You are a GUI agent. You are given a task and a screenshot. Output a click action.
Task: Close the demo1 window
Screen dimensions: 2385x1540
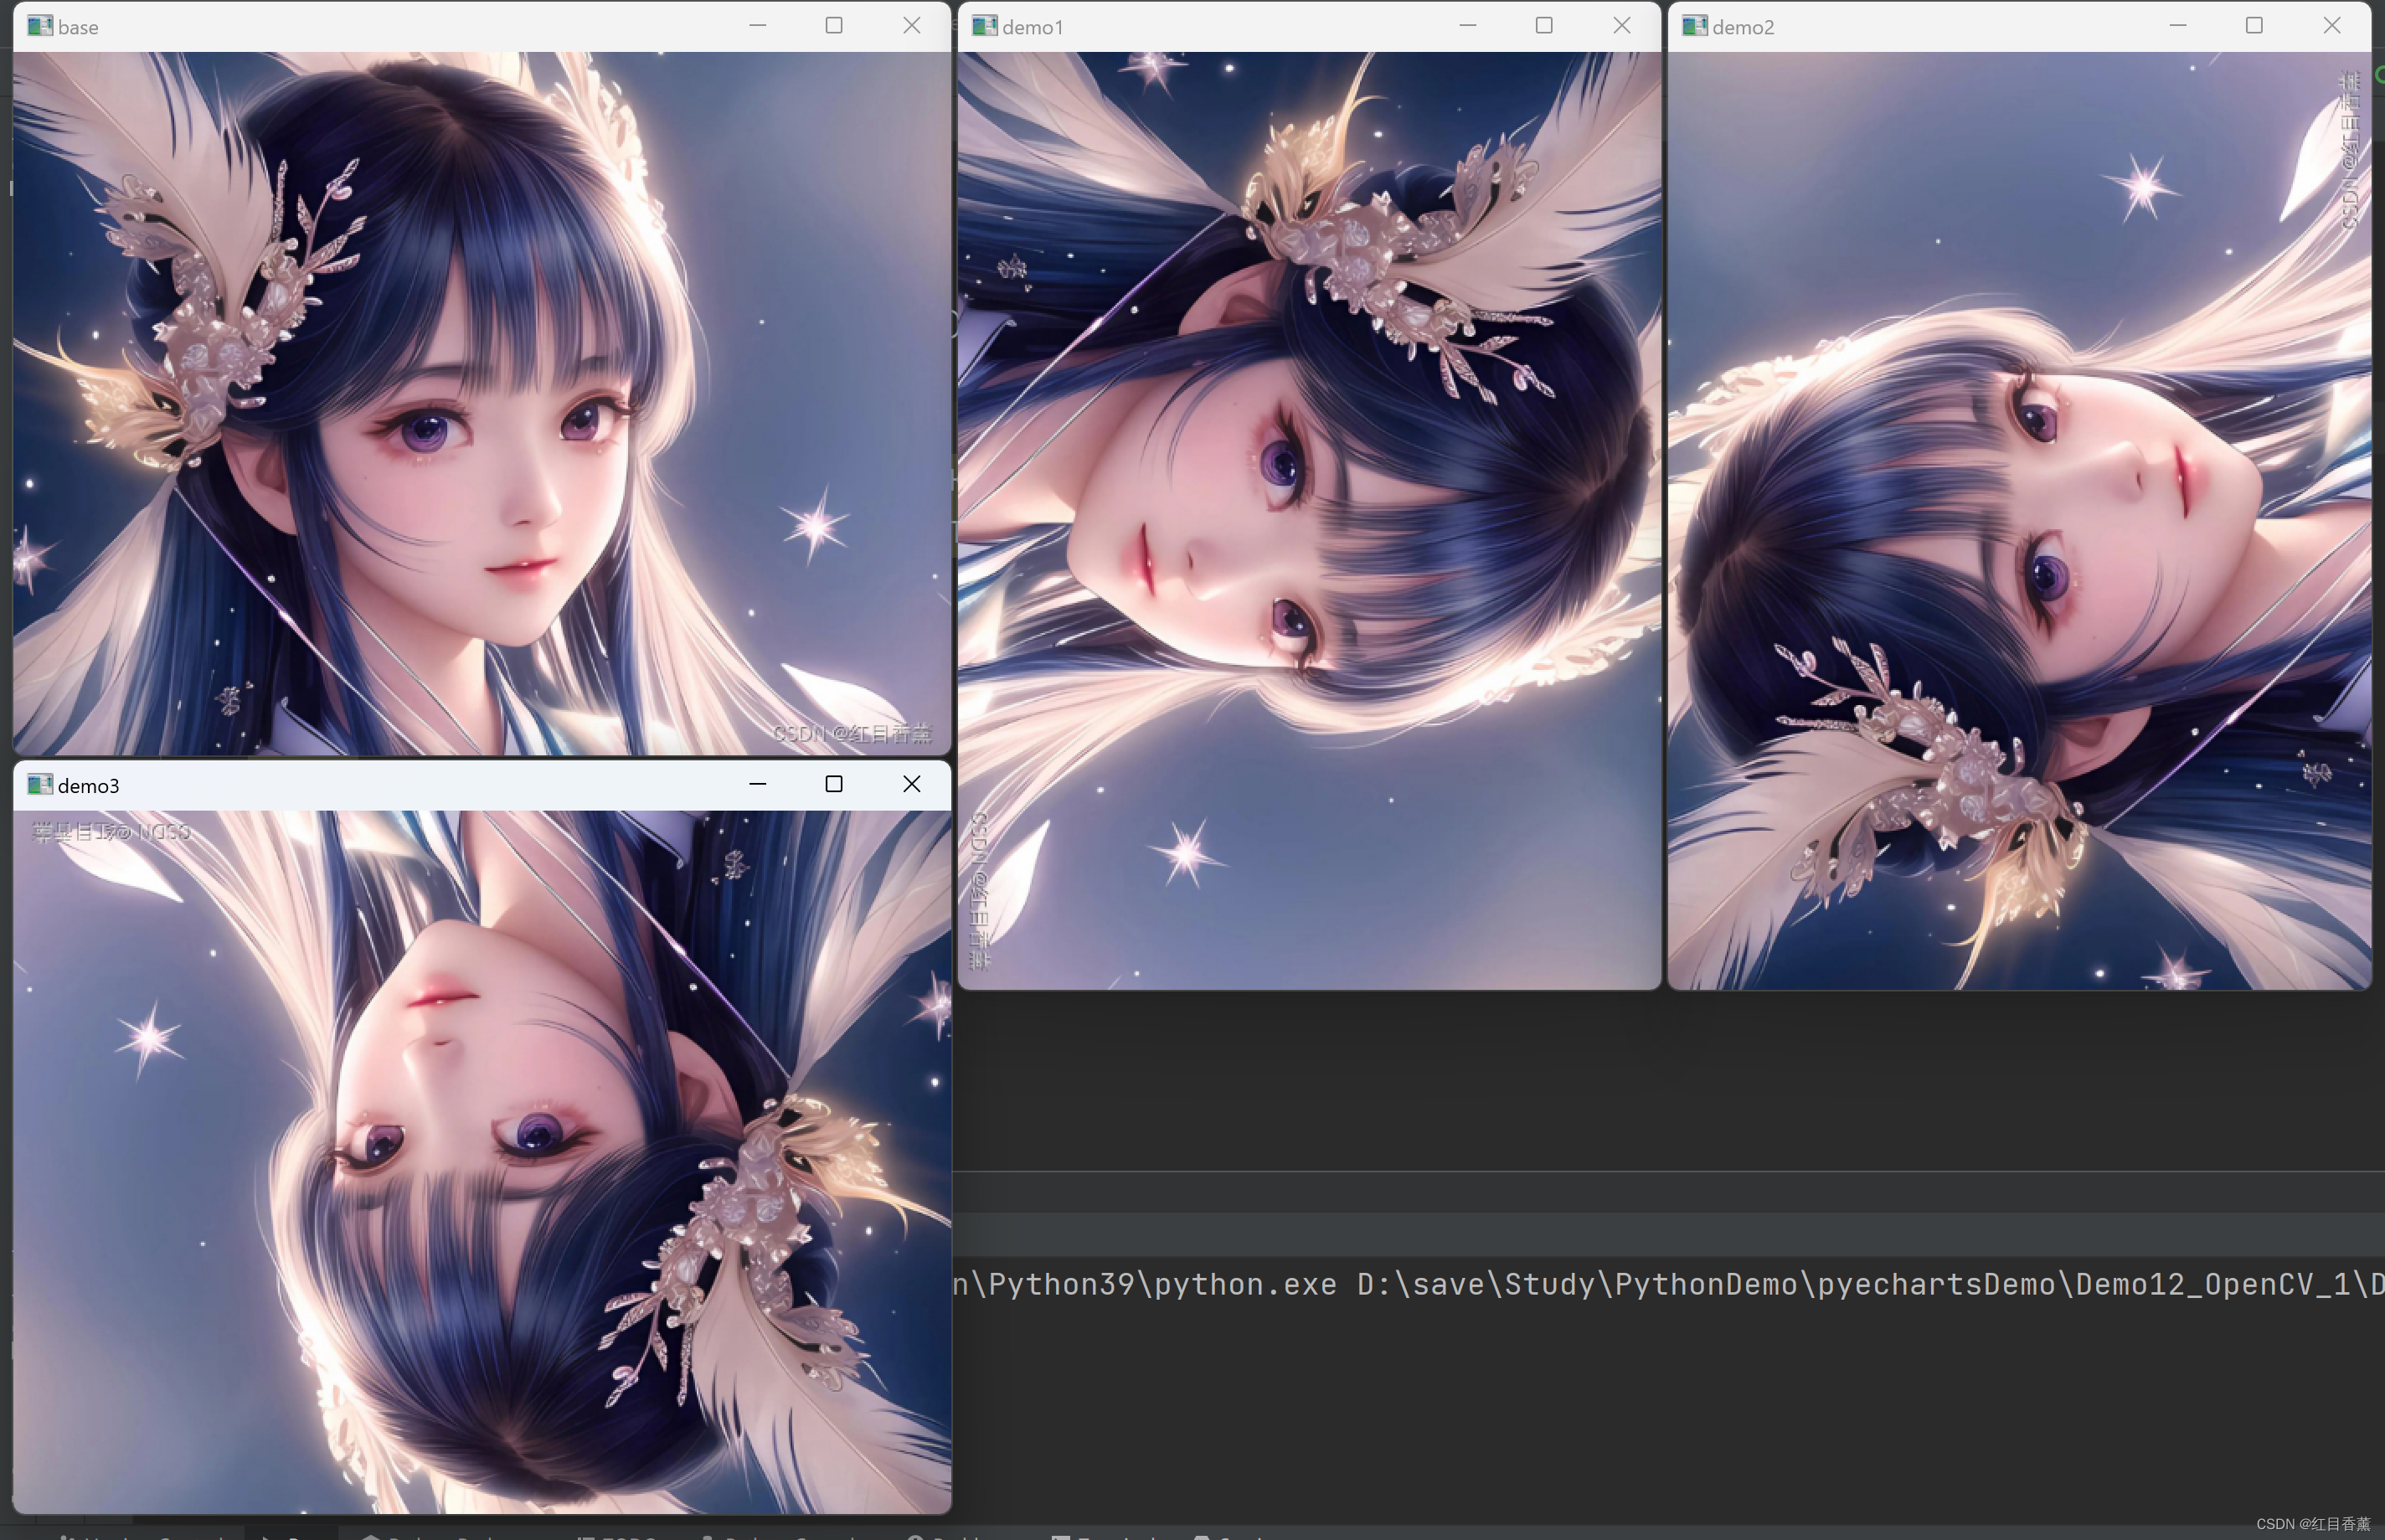click(1621, 26)
